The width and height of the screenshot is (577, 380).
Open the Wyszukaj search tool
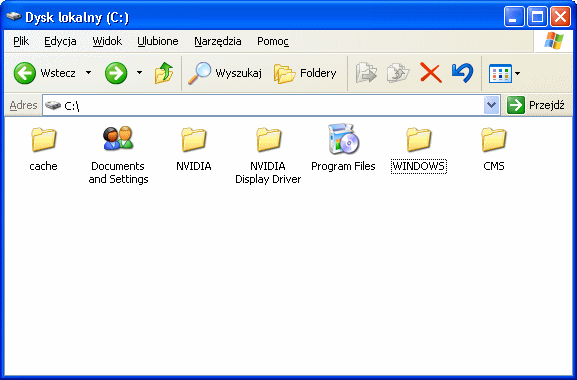tap(225, 73)
